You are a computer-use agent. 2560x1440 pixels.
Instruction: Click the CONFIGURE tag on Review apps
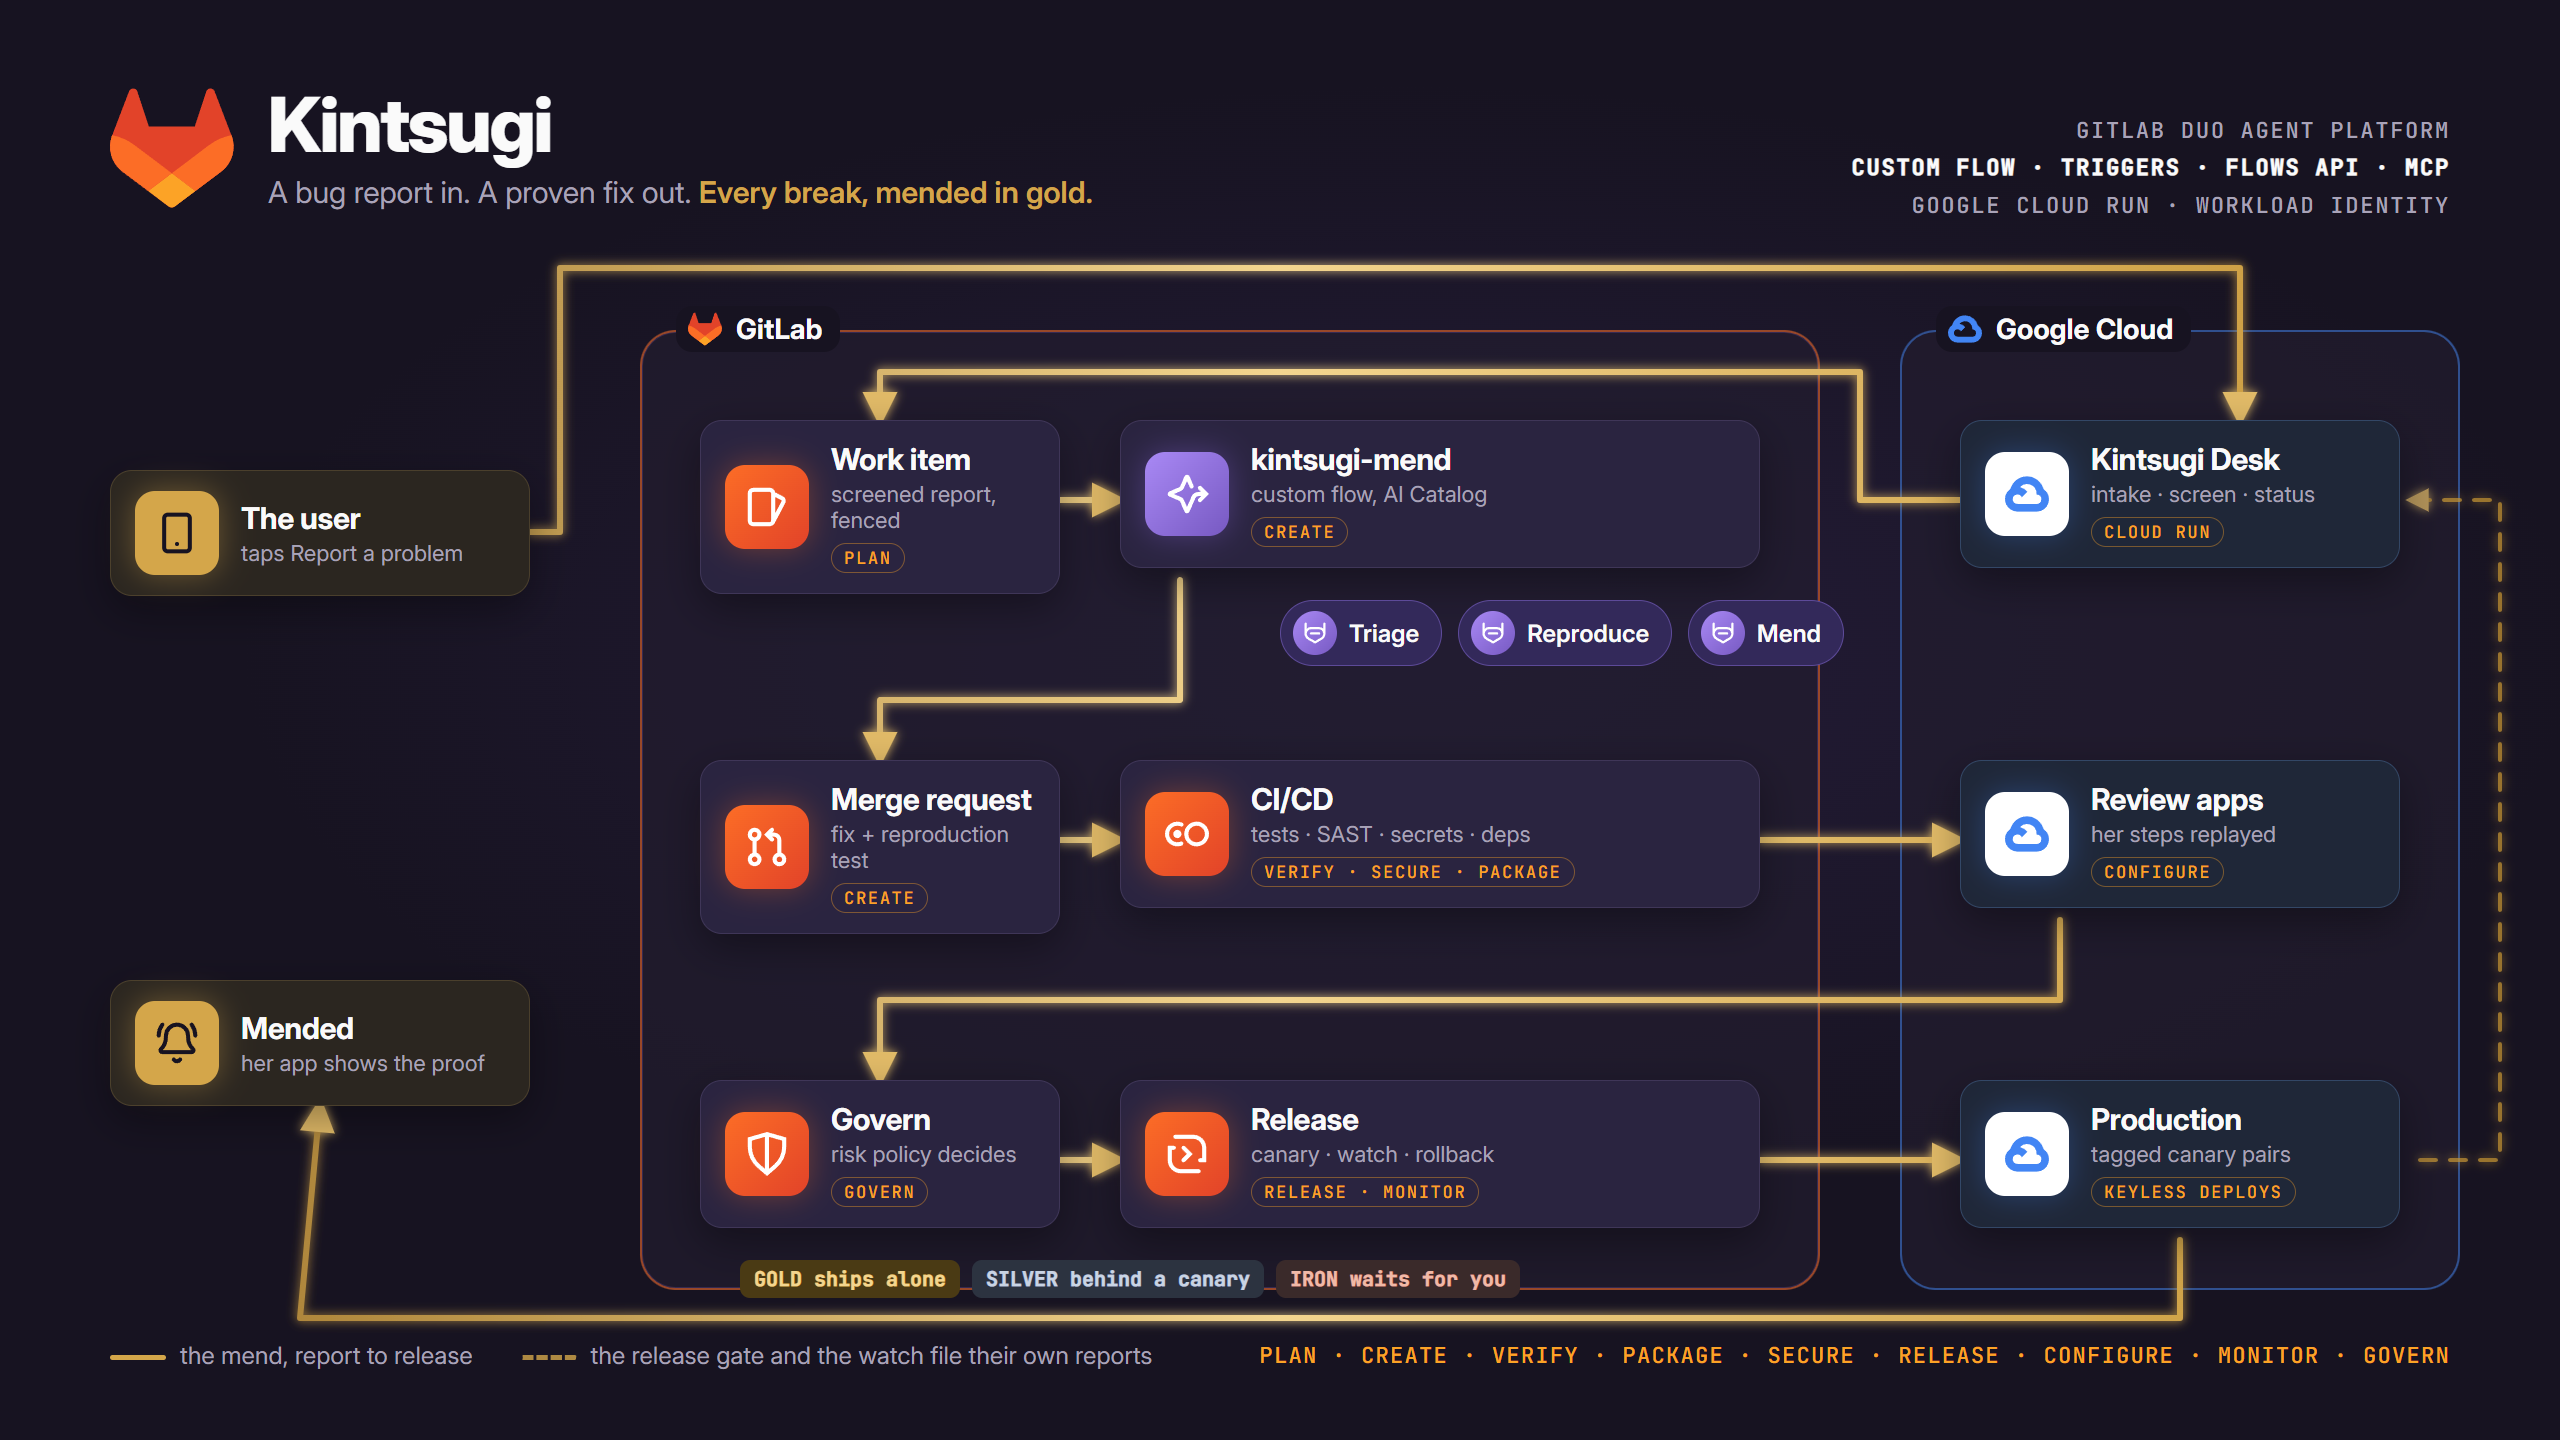(2157, 872)
